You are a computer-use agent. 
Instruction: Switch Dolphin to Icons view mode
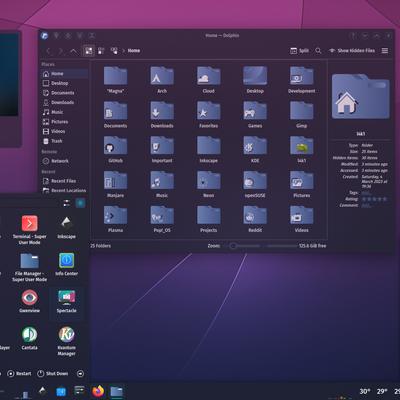pos(89,51)
